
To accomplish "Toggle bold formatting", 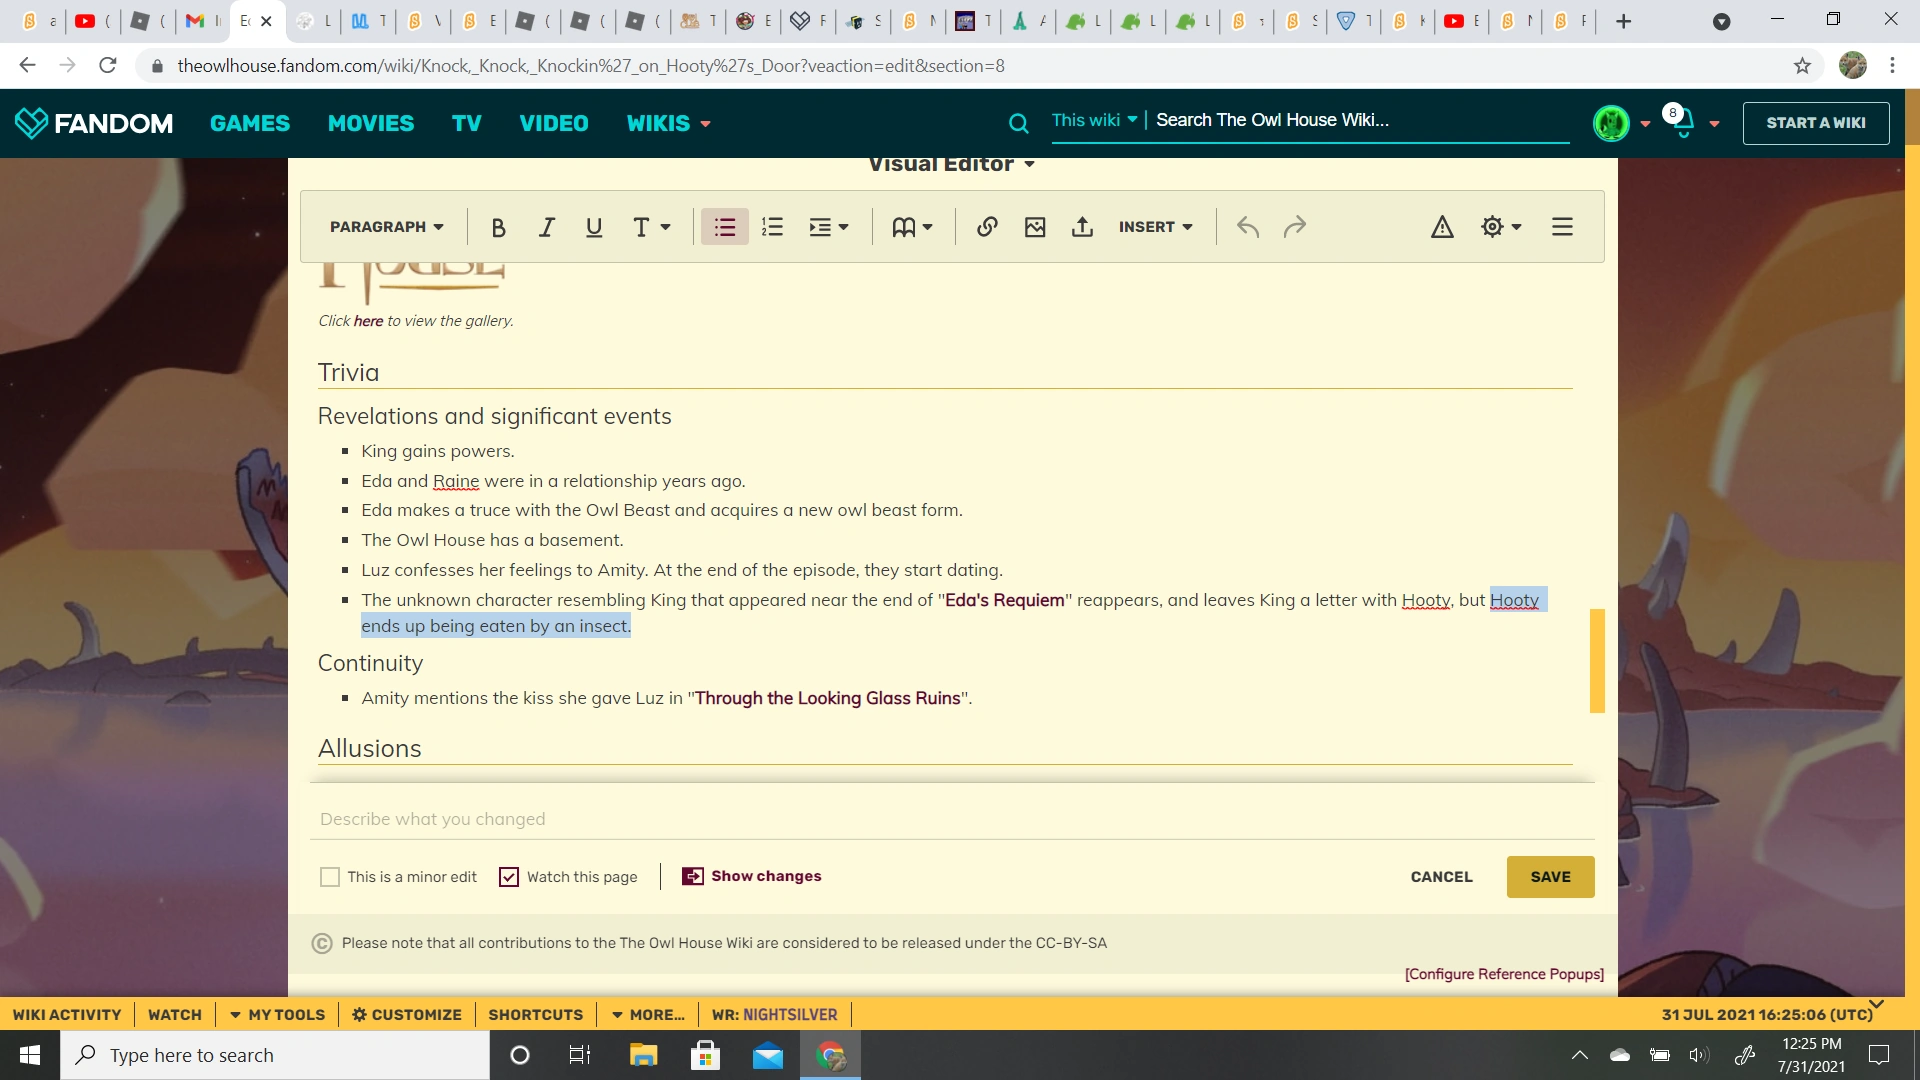I will [x=498, y=227].
